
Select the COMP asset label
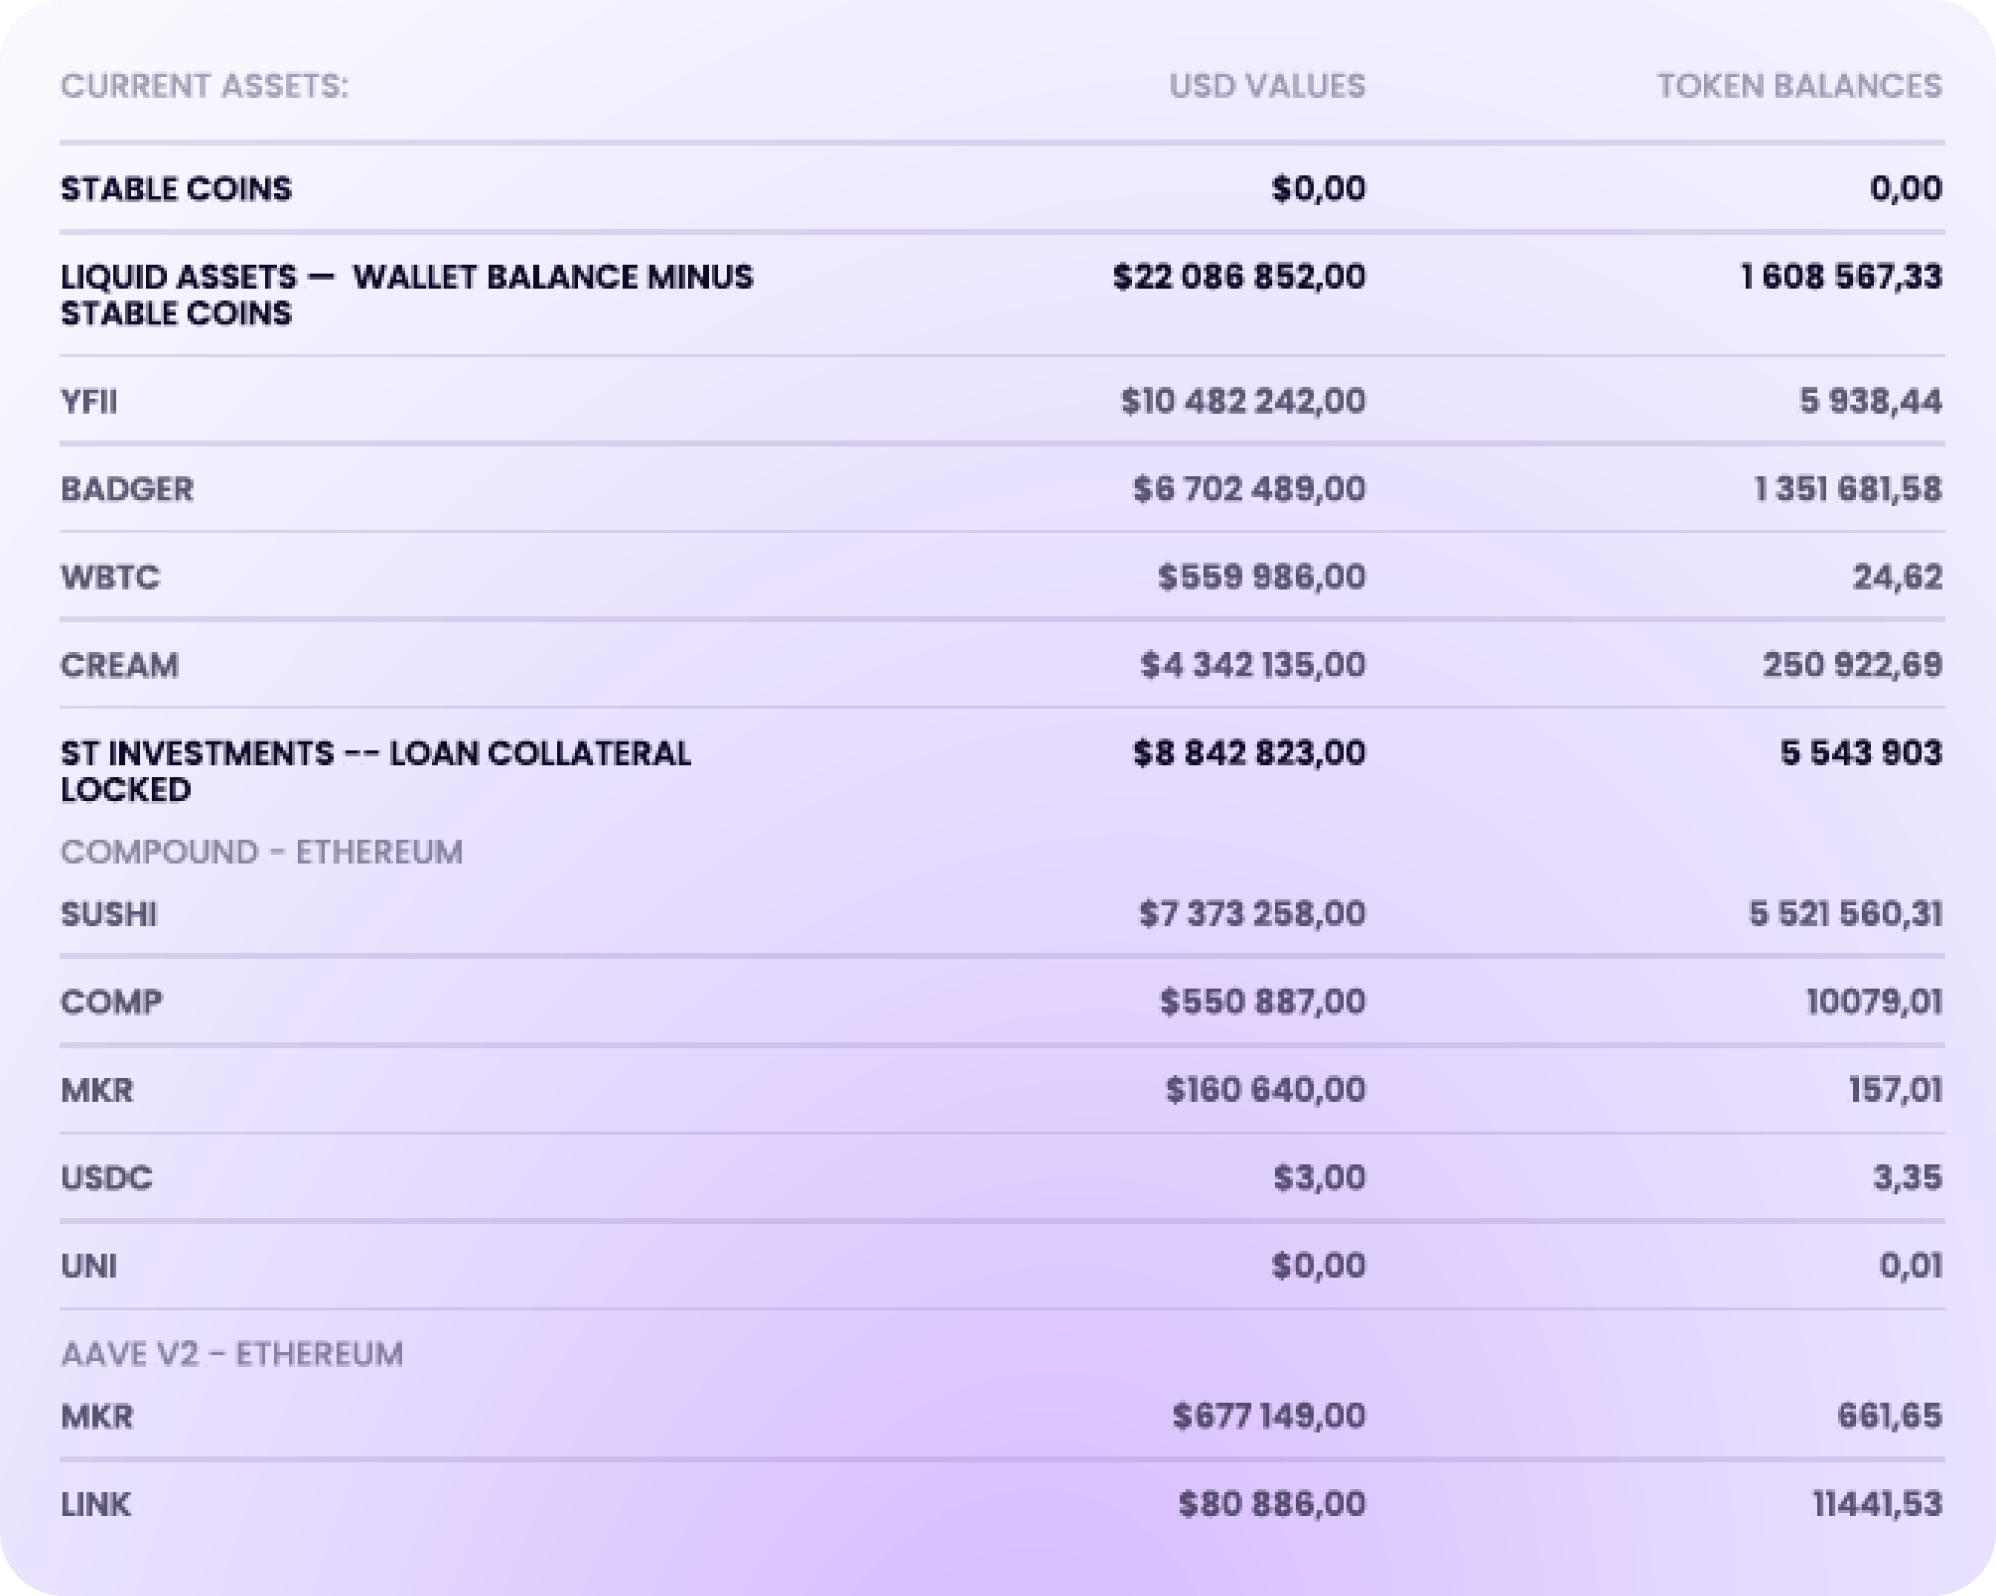coord(111,1002)
